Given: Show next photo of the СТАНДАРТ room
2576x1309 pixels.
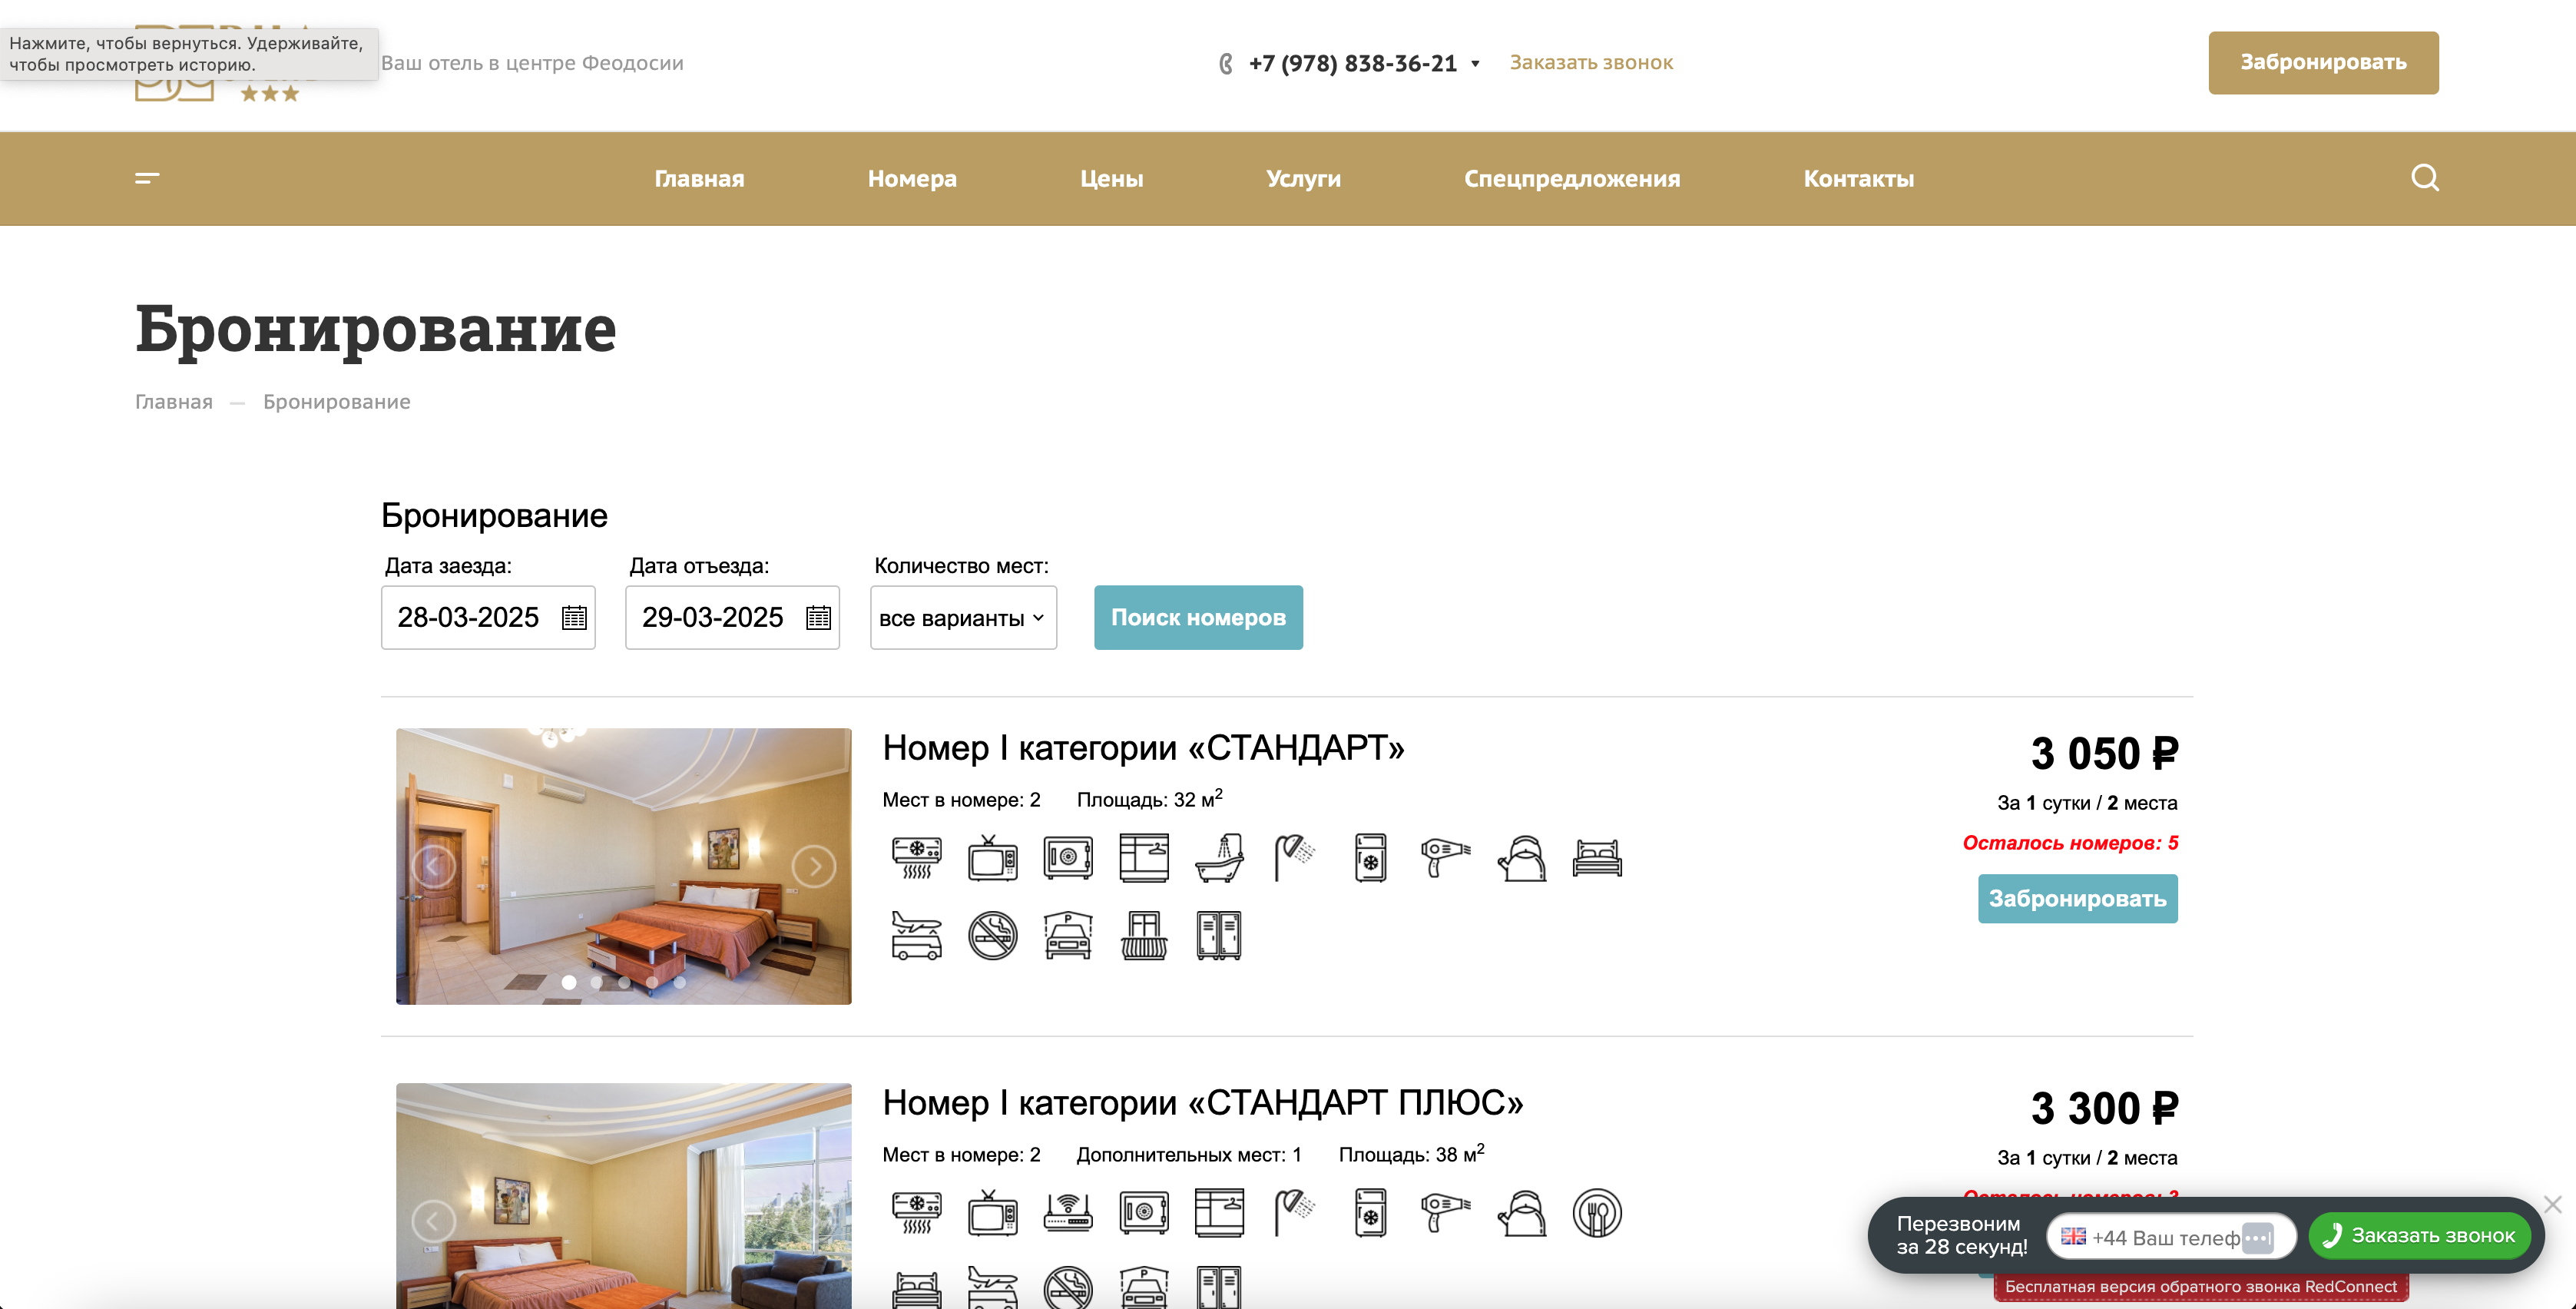Looking at the screenshot, I should coord(814,866).
